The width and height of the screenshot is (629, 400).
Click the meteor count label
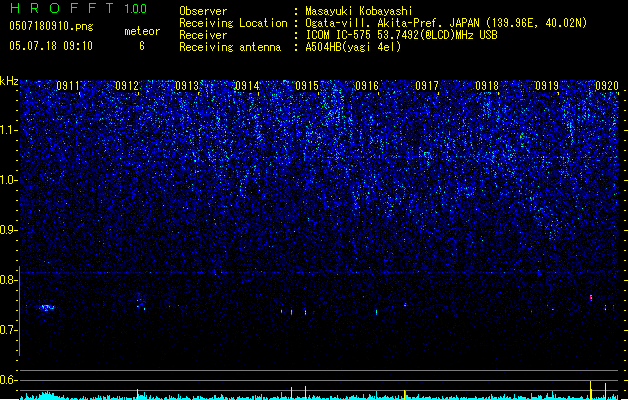tap(142, 31)
